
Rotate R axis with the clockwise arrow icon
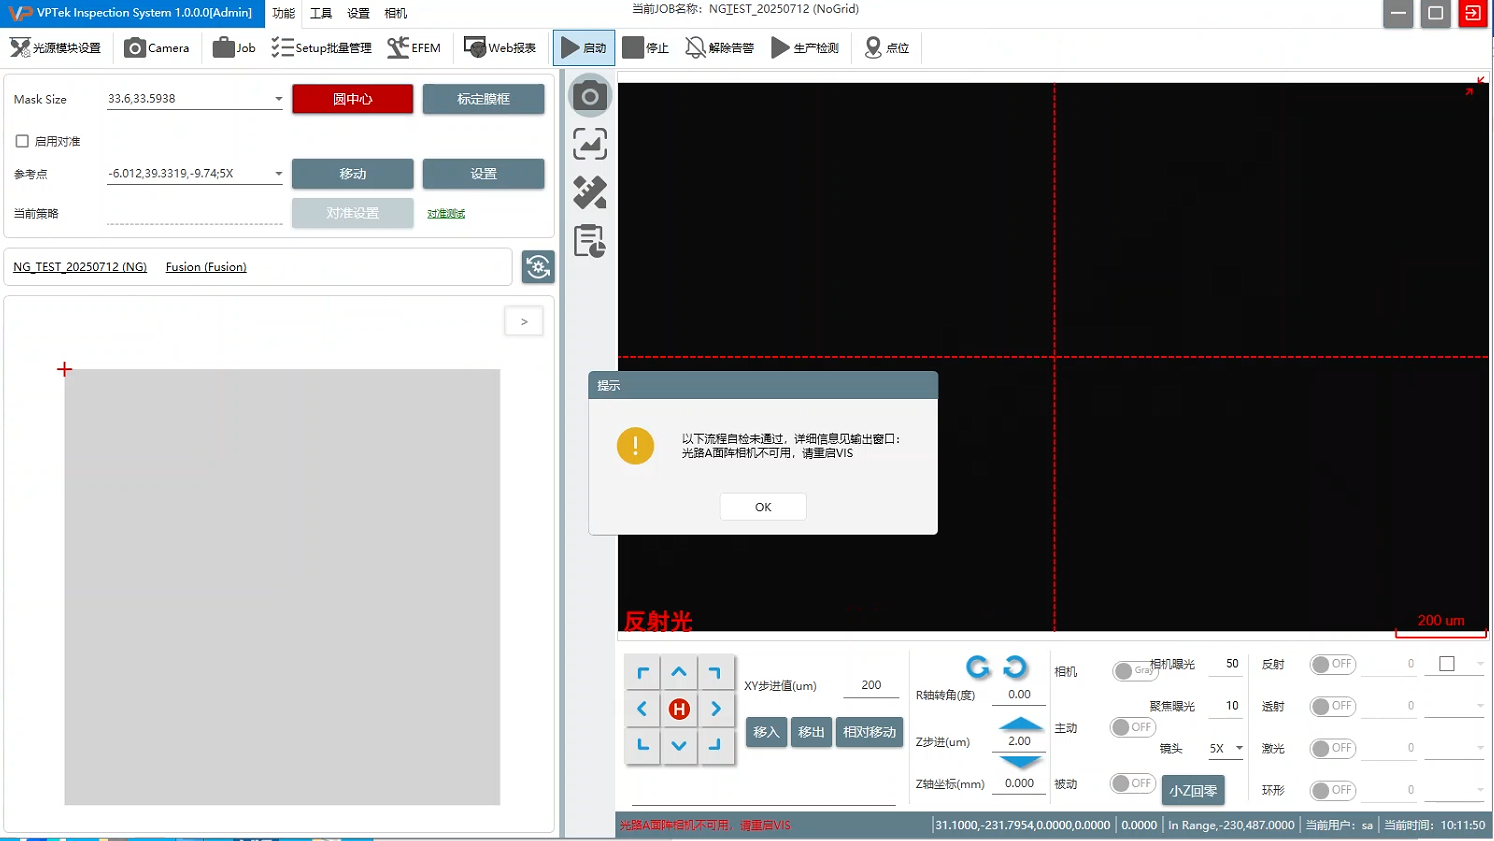tap(1015, 666)
